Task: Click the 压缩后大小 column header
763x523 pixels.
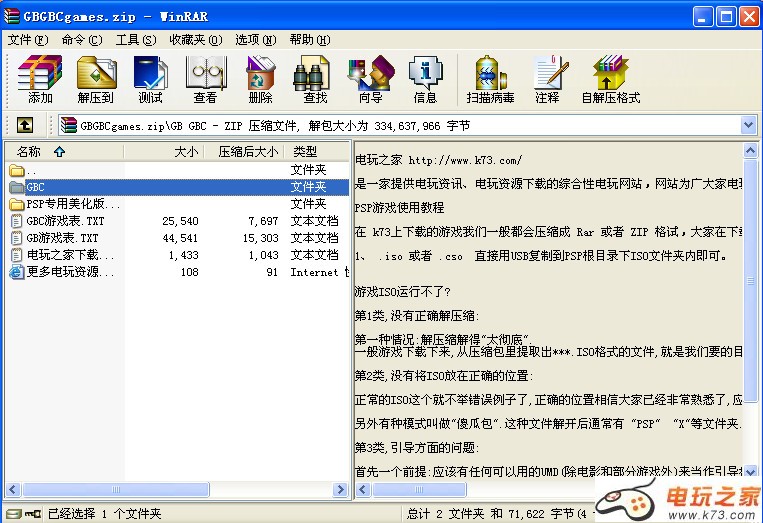Action: coord(247,152)
